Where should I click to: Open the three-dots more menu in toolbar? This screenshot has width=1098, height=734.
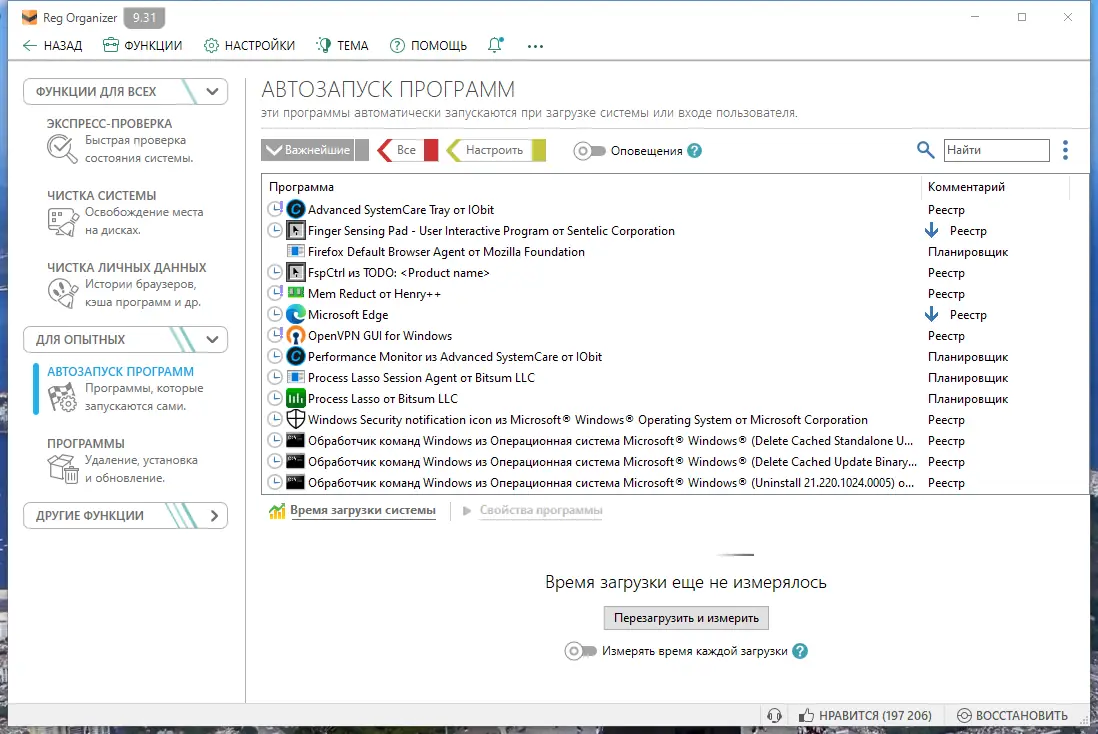tap(535, 46)
